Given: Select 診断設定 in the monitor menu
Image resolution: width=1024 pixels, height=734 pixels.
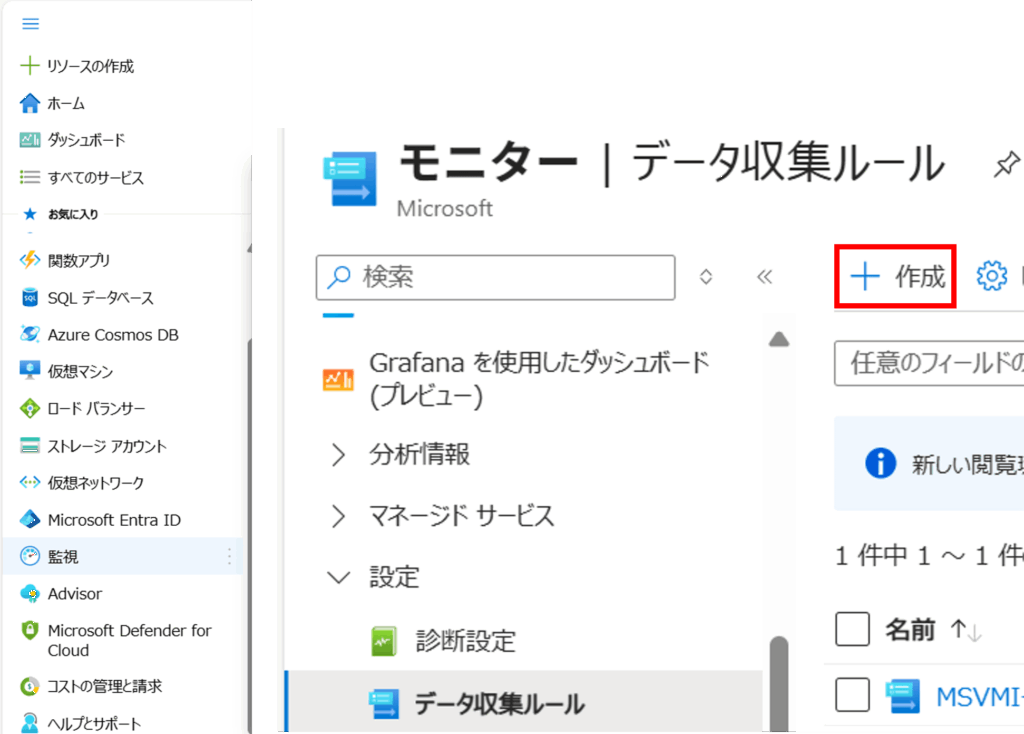Looking at the screenshot, I should click(x=465, y=640).
